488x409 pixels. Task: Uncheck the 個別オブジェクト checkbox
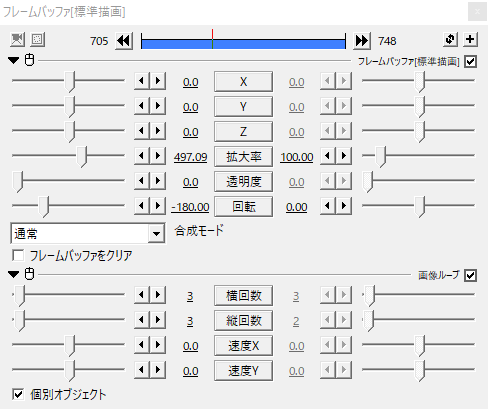[x=18, y=394]
